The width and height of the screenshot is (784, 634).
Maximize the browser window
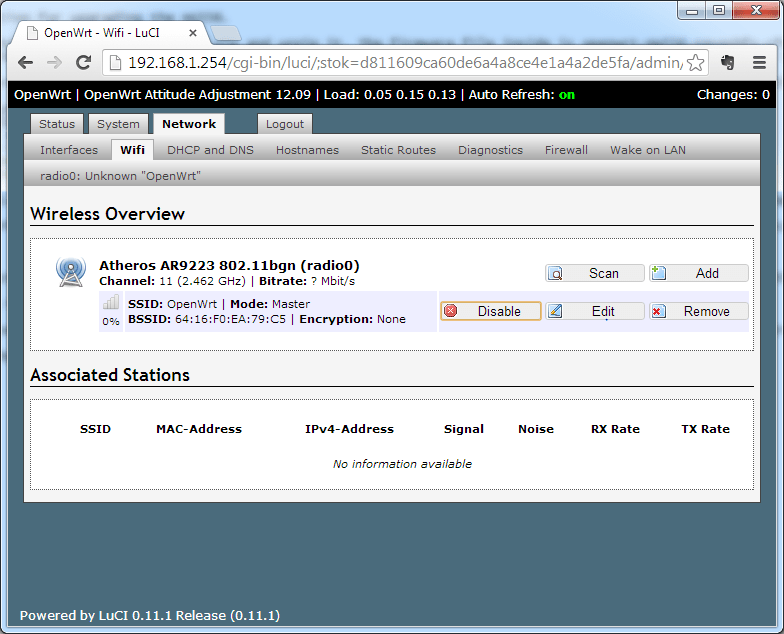coord(718,10)
